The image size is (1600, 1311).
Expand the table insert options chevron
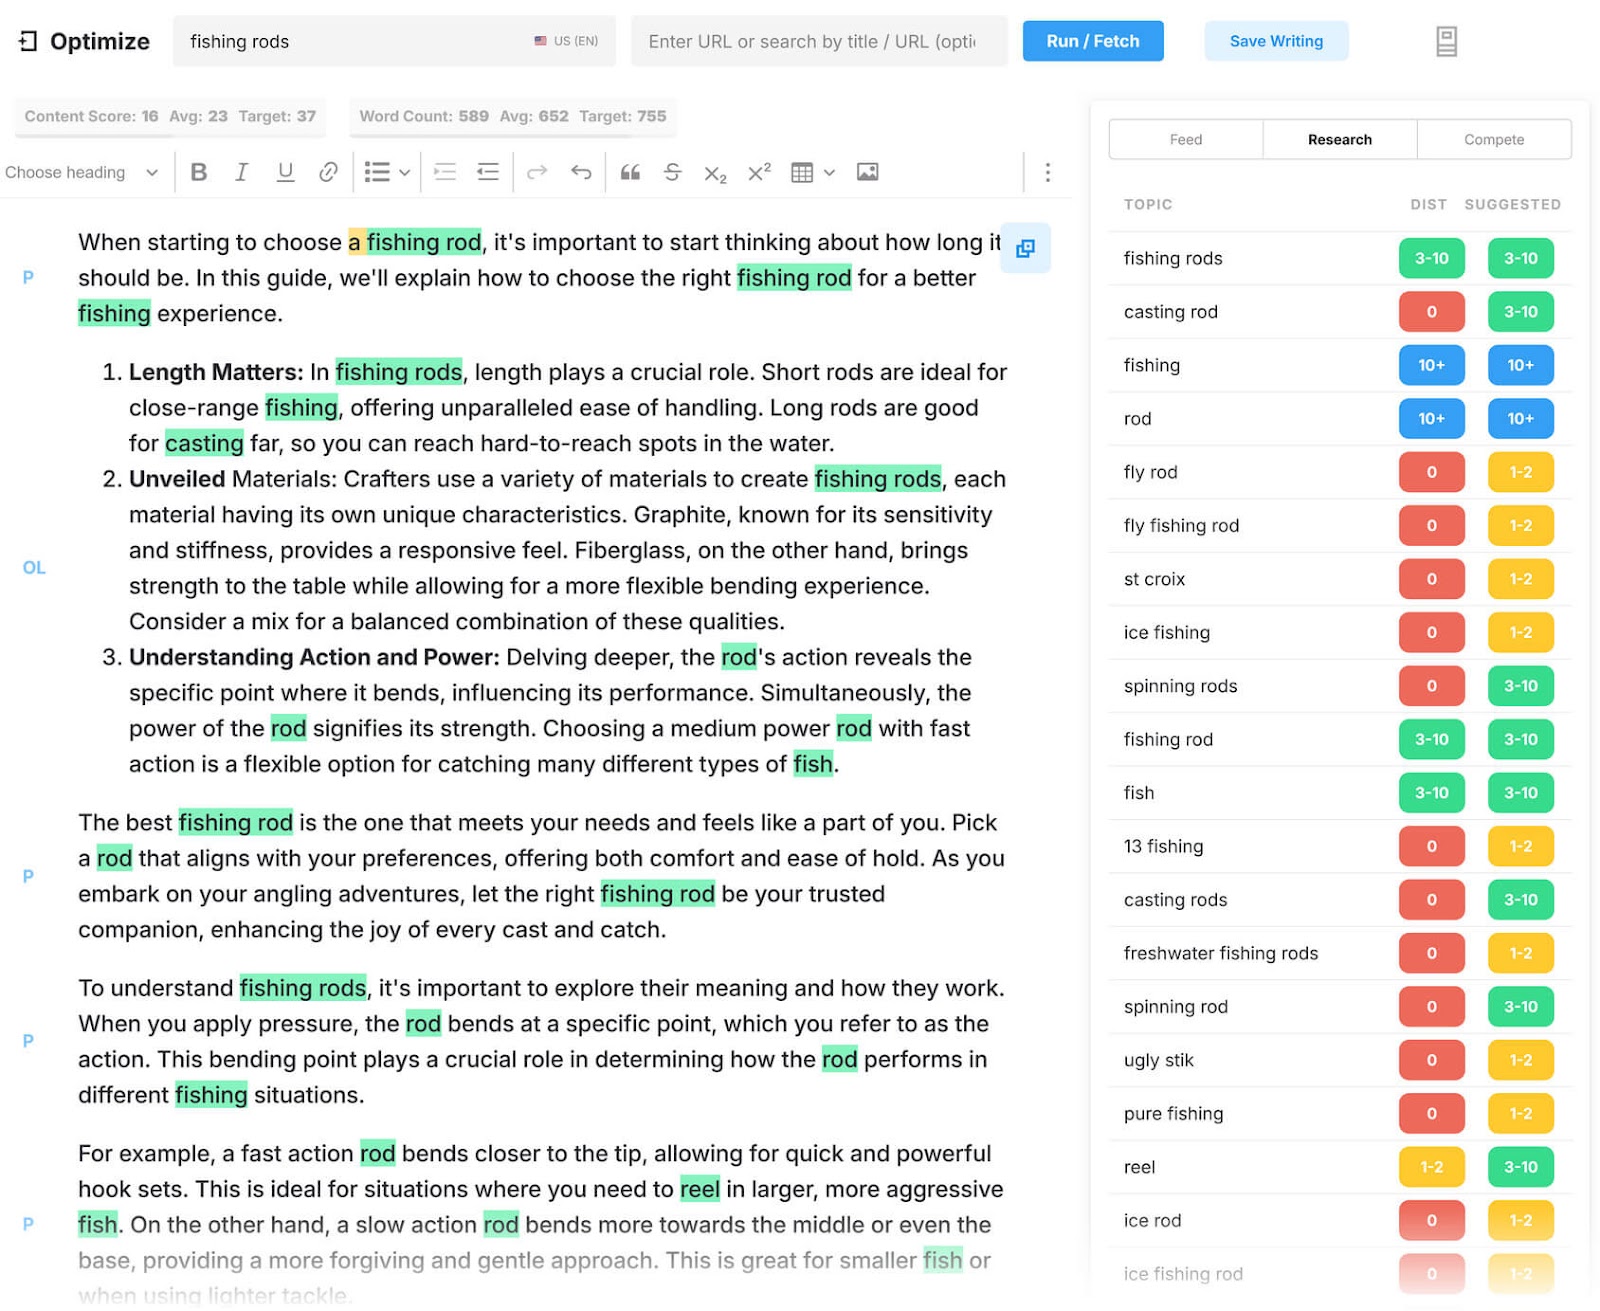coord(829,171)
